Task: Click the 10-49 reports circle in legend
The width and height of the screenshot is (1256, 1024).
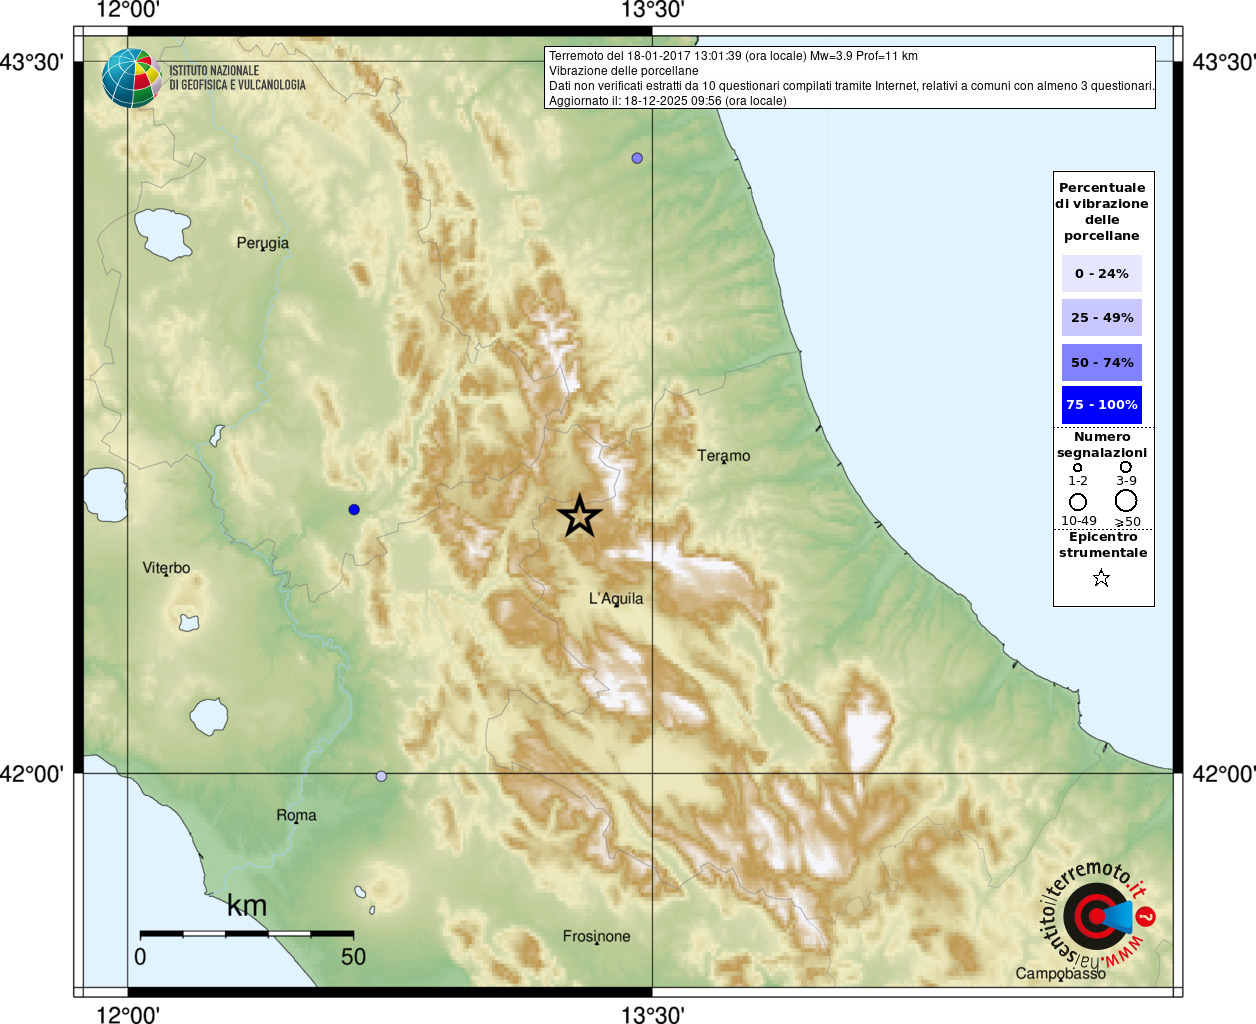Action: click(1078, 502)
